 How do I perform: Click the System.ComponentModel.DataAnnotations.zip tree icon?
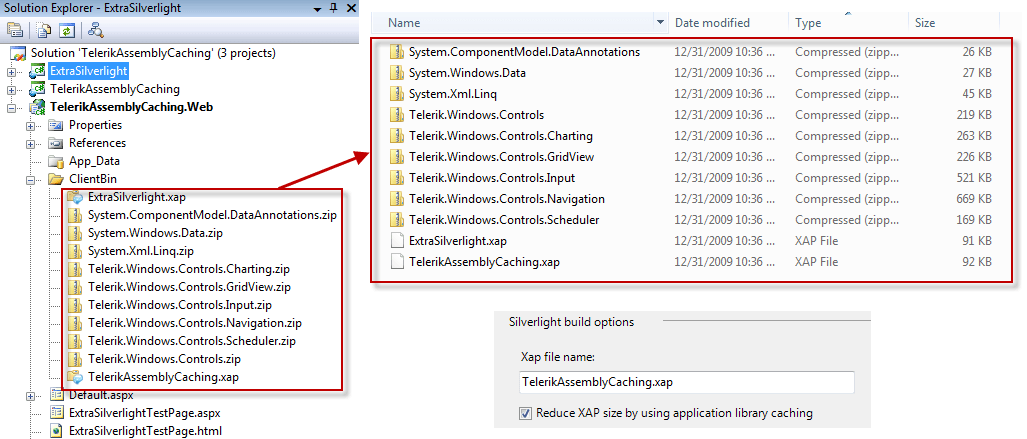(75, 214)
